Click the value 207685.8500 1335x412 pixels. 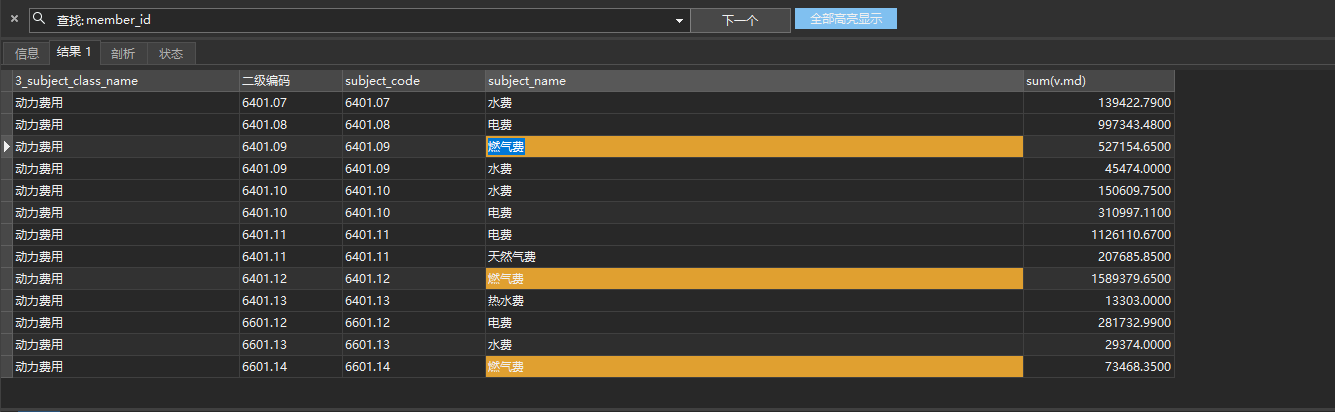(x=1134, y=257)
